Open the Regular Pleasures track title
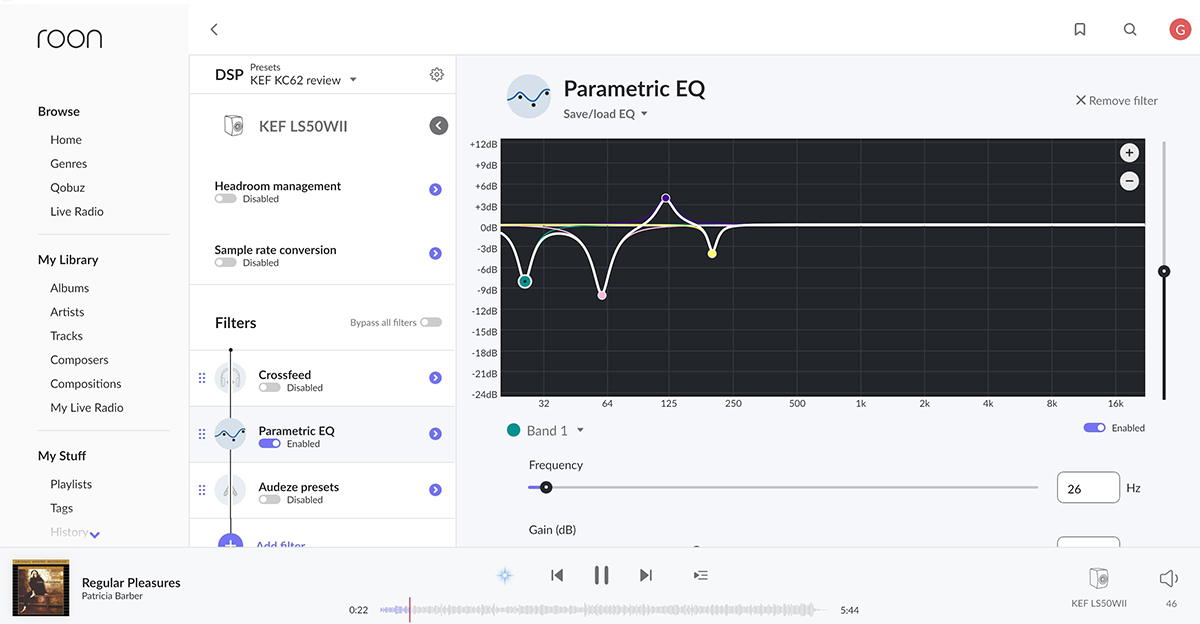This screenshot has width=1200, height=624. click(131, 583)
